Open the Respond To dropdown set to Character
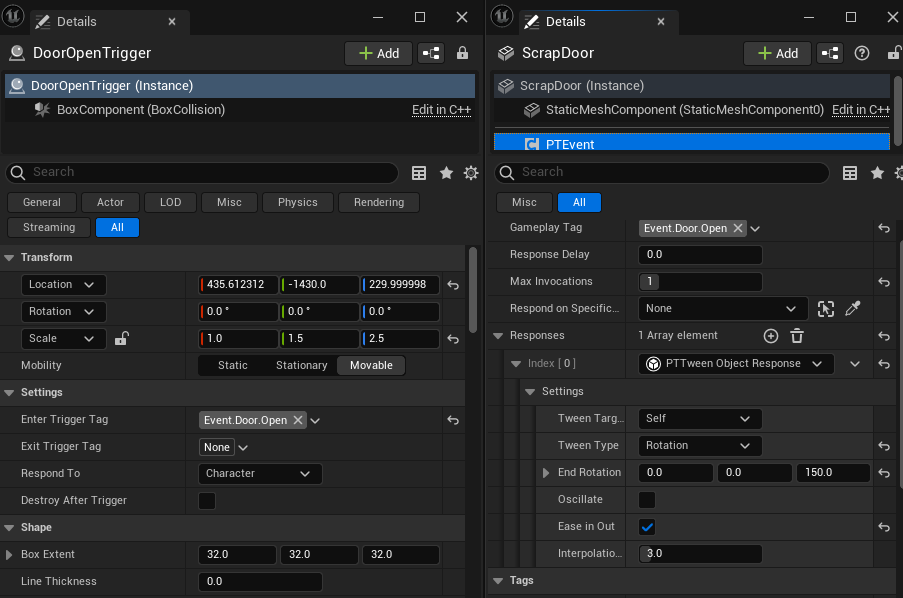903x598 pixels. click(259, 473)
